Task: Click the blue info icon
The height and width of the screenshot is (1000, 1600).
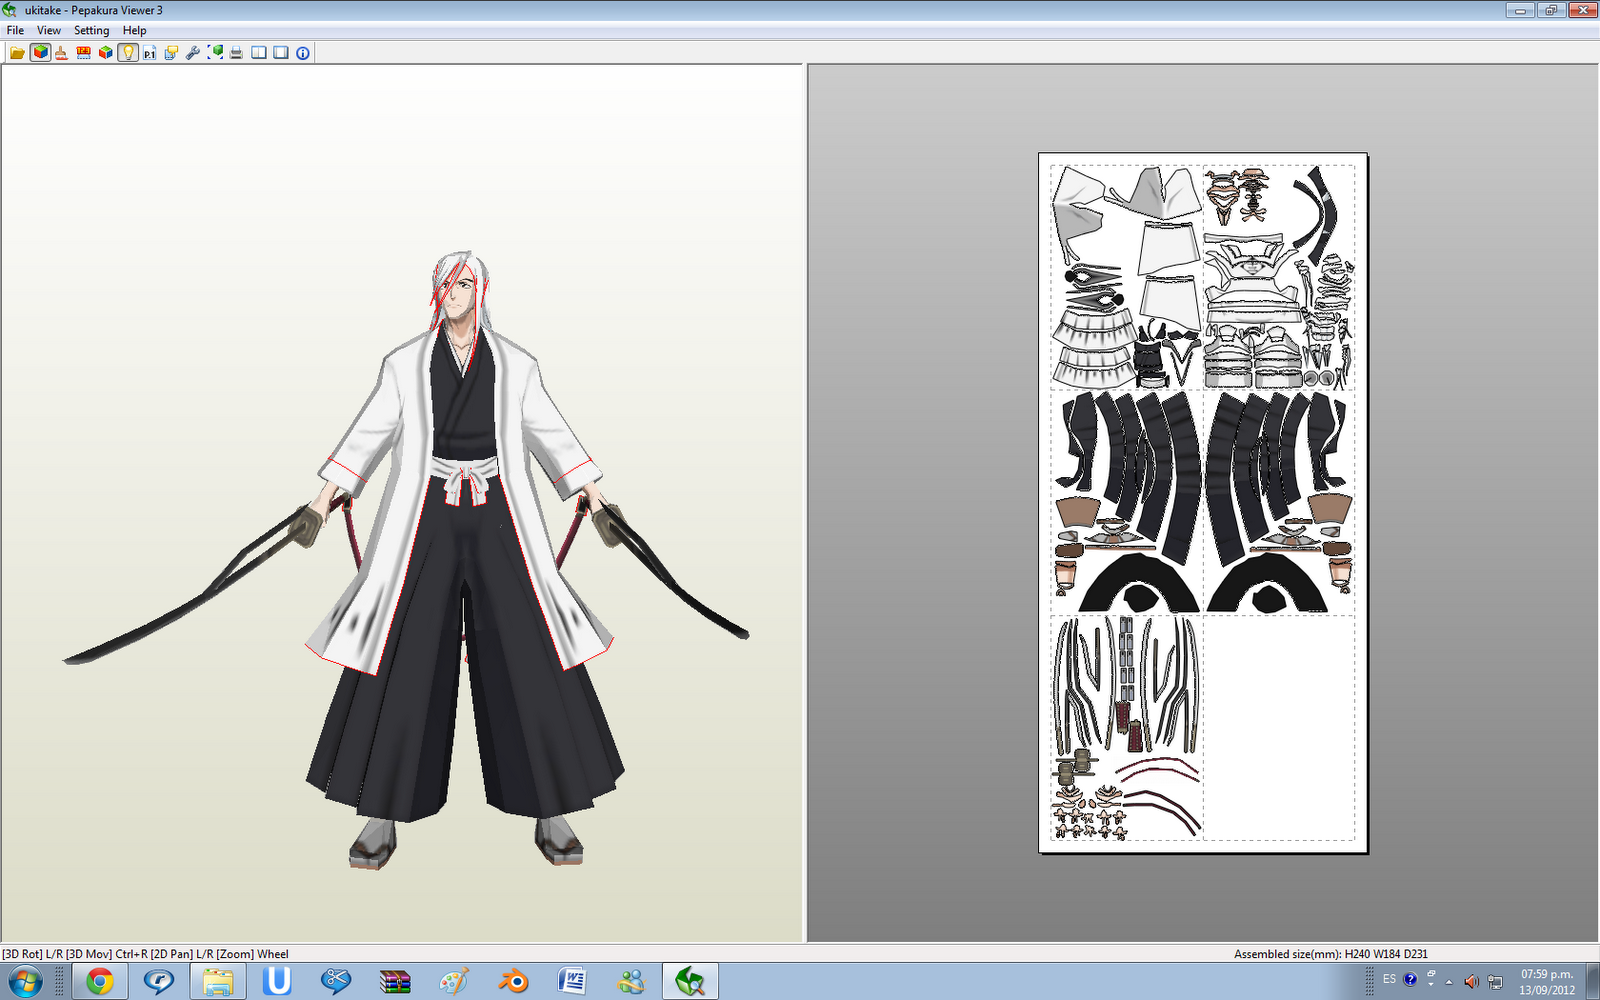Action: pos(303,53)
